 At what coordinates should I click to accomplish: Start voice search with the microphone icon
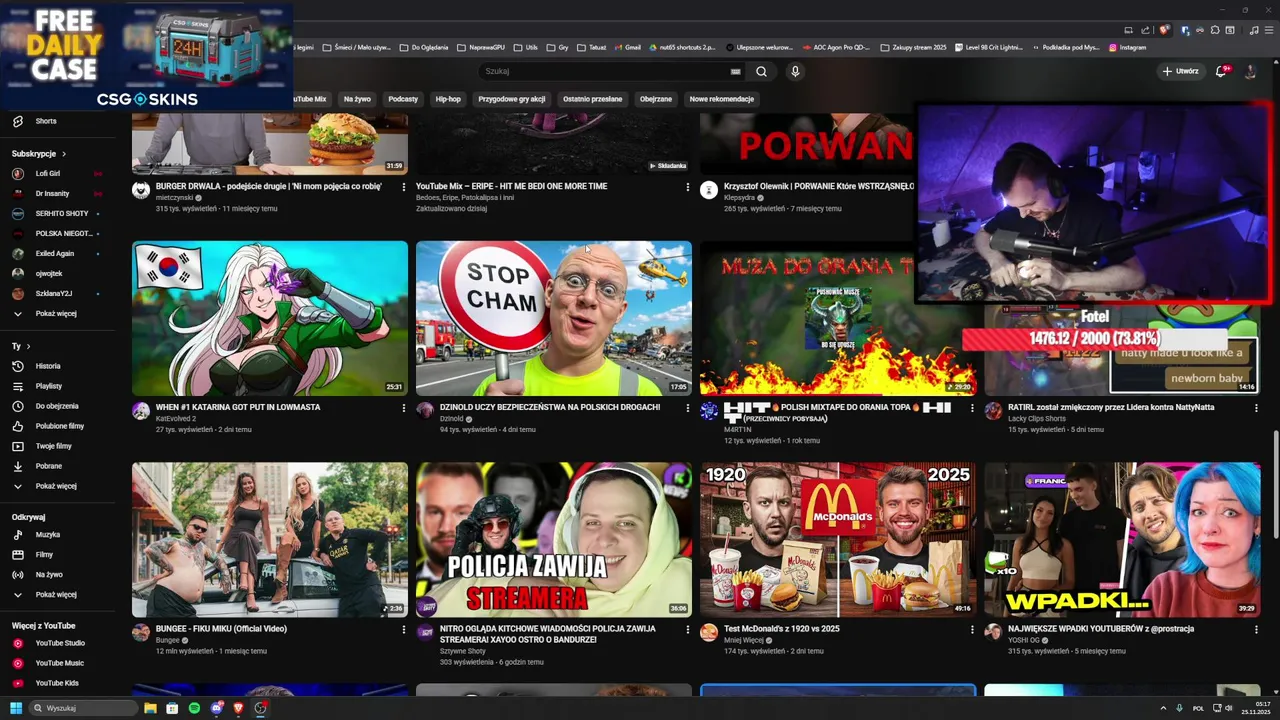tap(795, 72)
